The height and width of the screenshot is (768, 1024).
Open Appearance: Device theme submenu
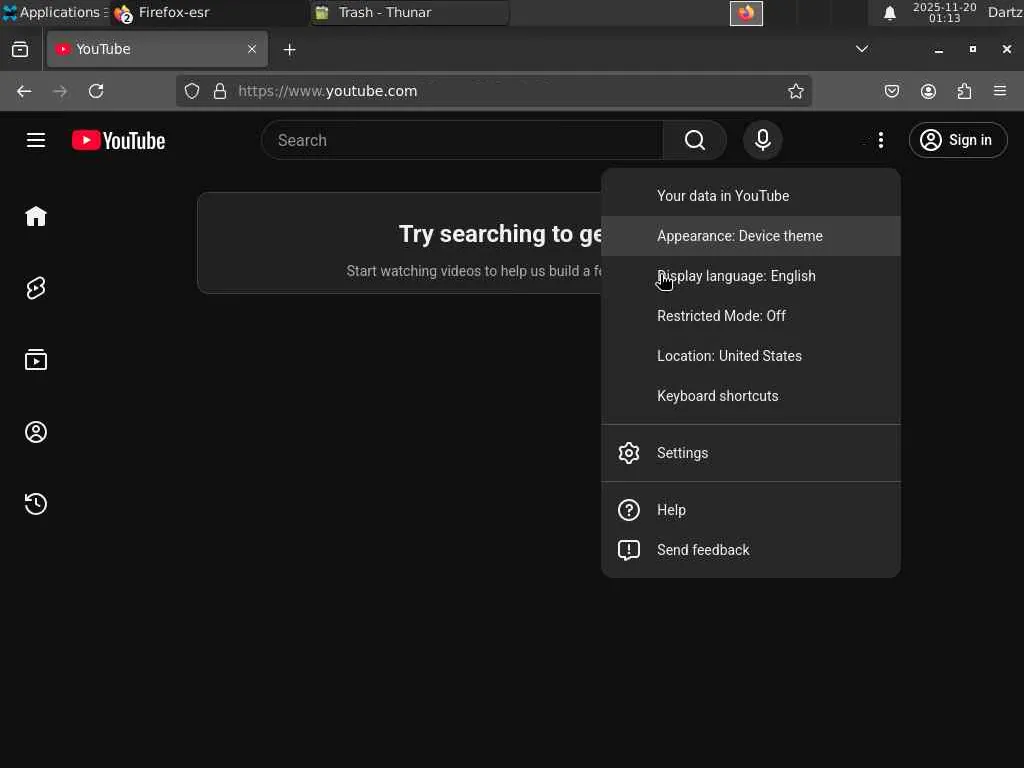click(750, 236)
